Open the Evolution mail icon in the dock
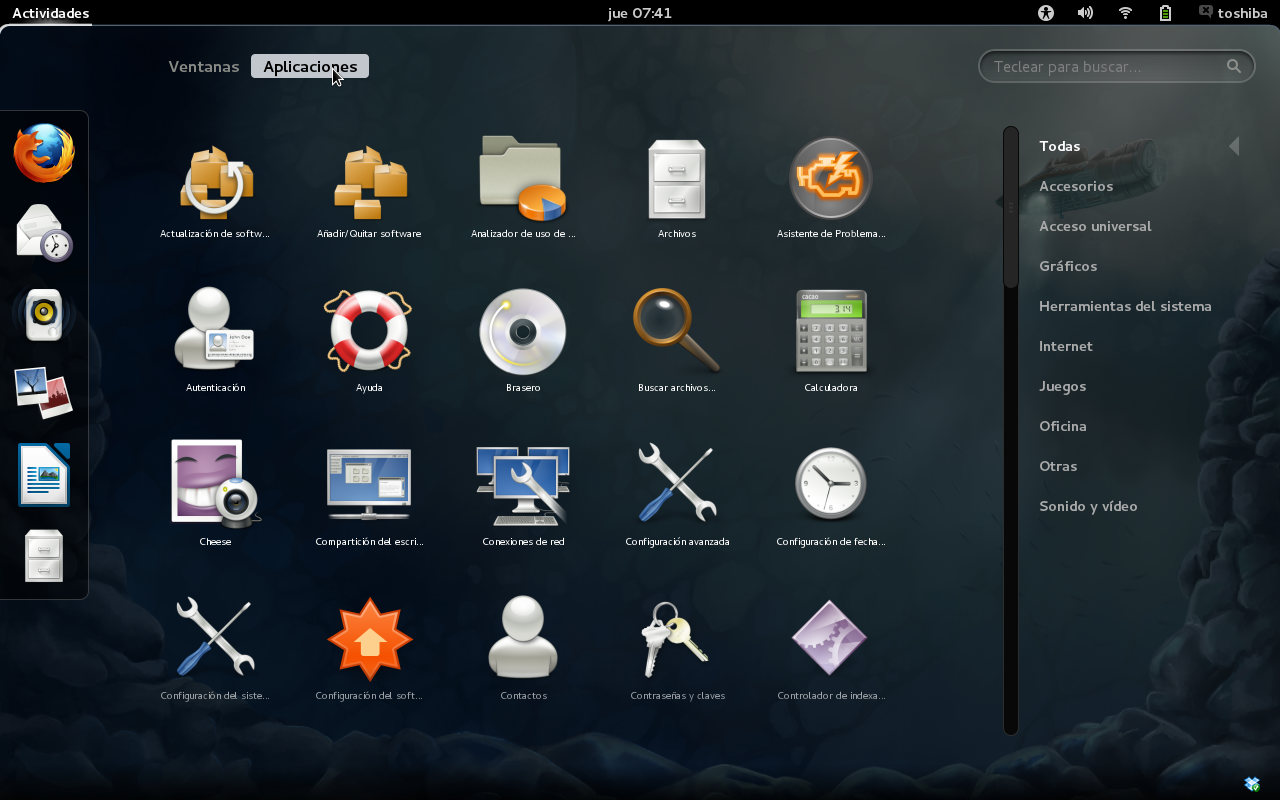Viewport: 1280px width, 800px height. tap(44, 233)
